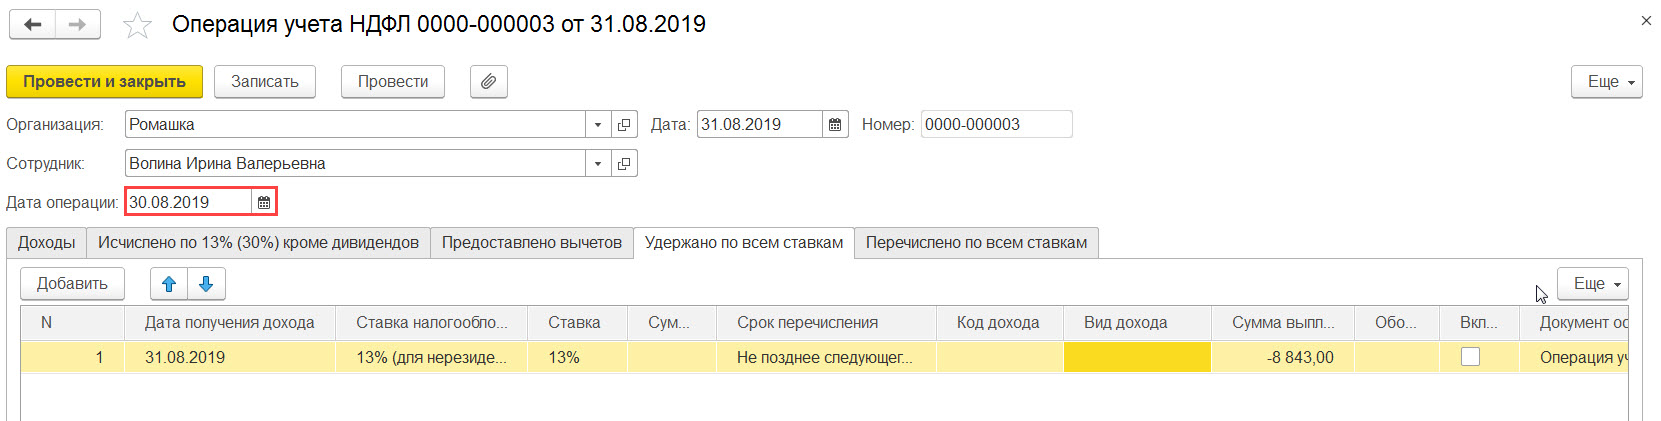Open attached files with paperclip icon
Image resolution: width=1661 pixels, height=421 pixels.
(x=488, y=82)
